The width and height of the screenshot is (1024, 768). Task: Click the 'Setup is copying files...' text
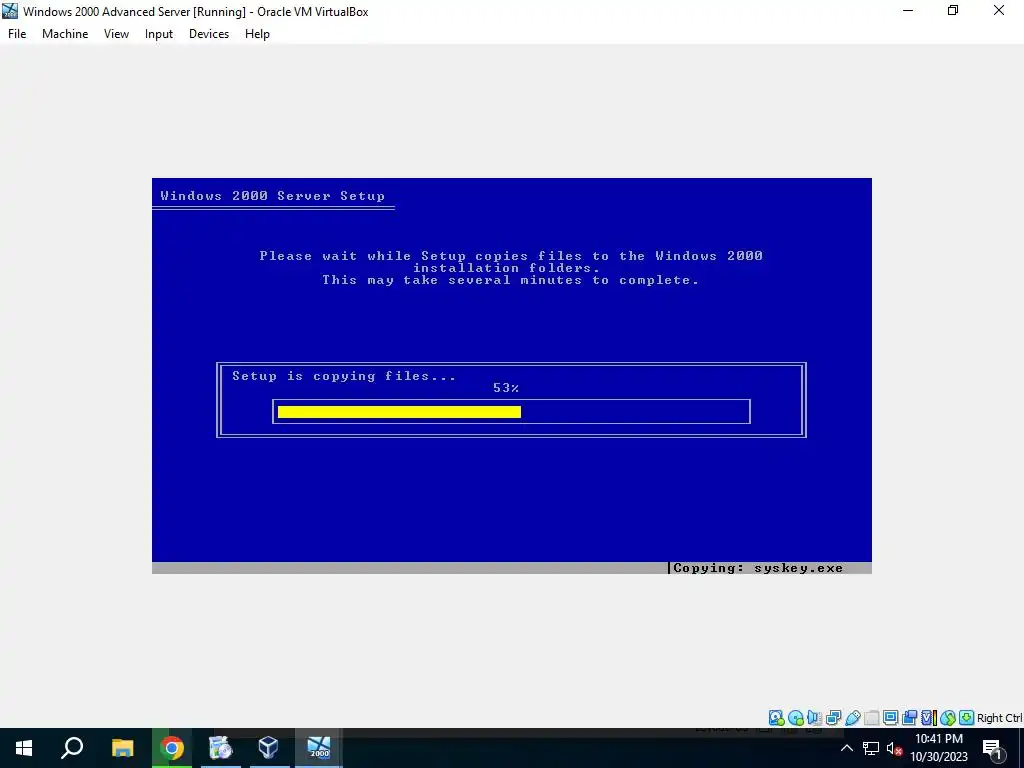[x=344, y=376]
